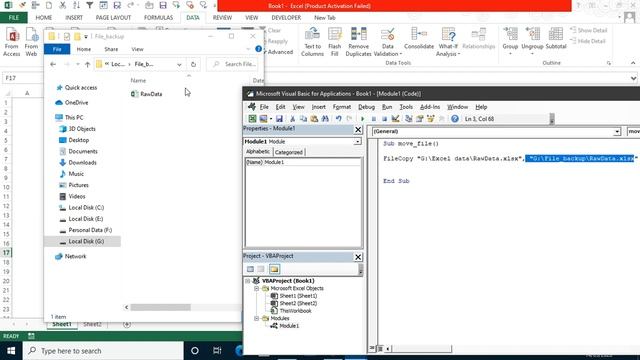Click Consolidate in Excel ribbon
640x360 pixels.
(x=419, y=39)
